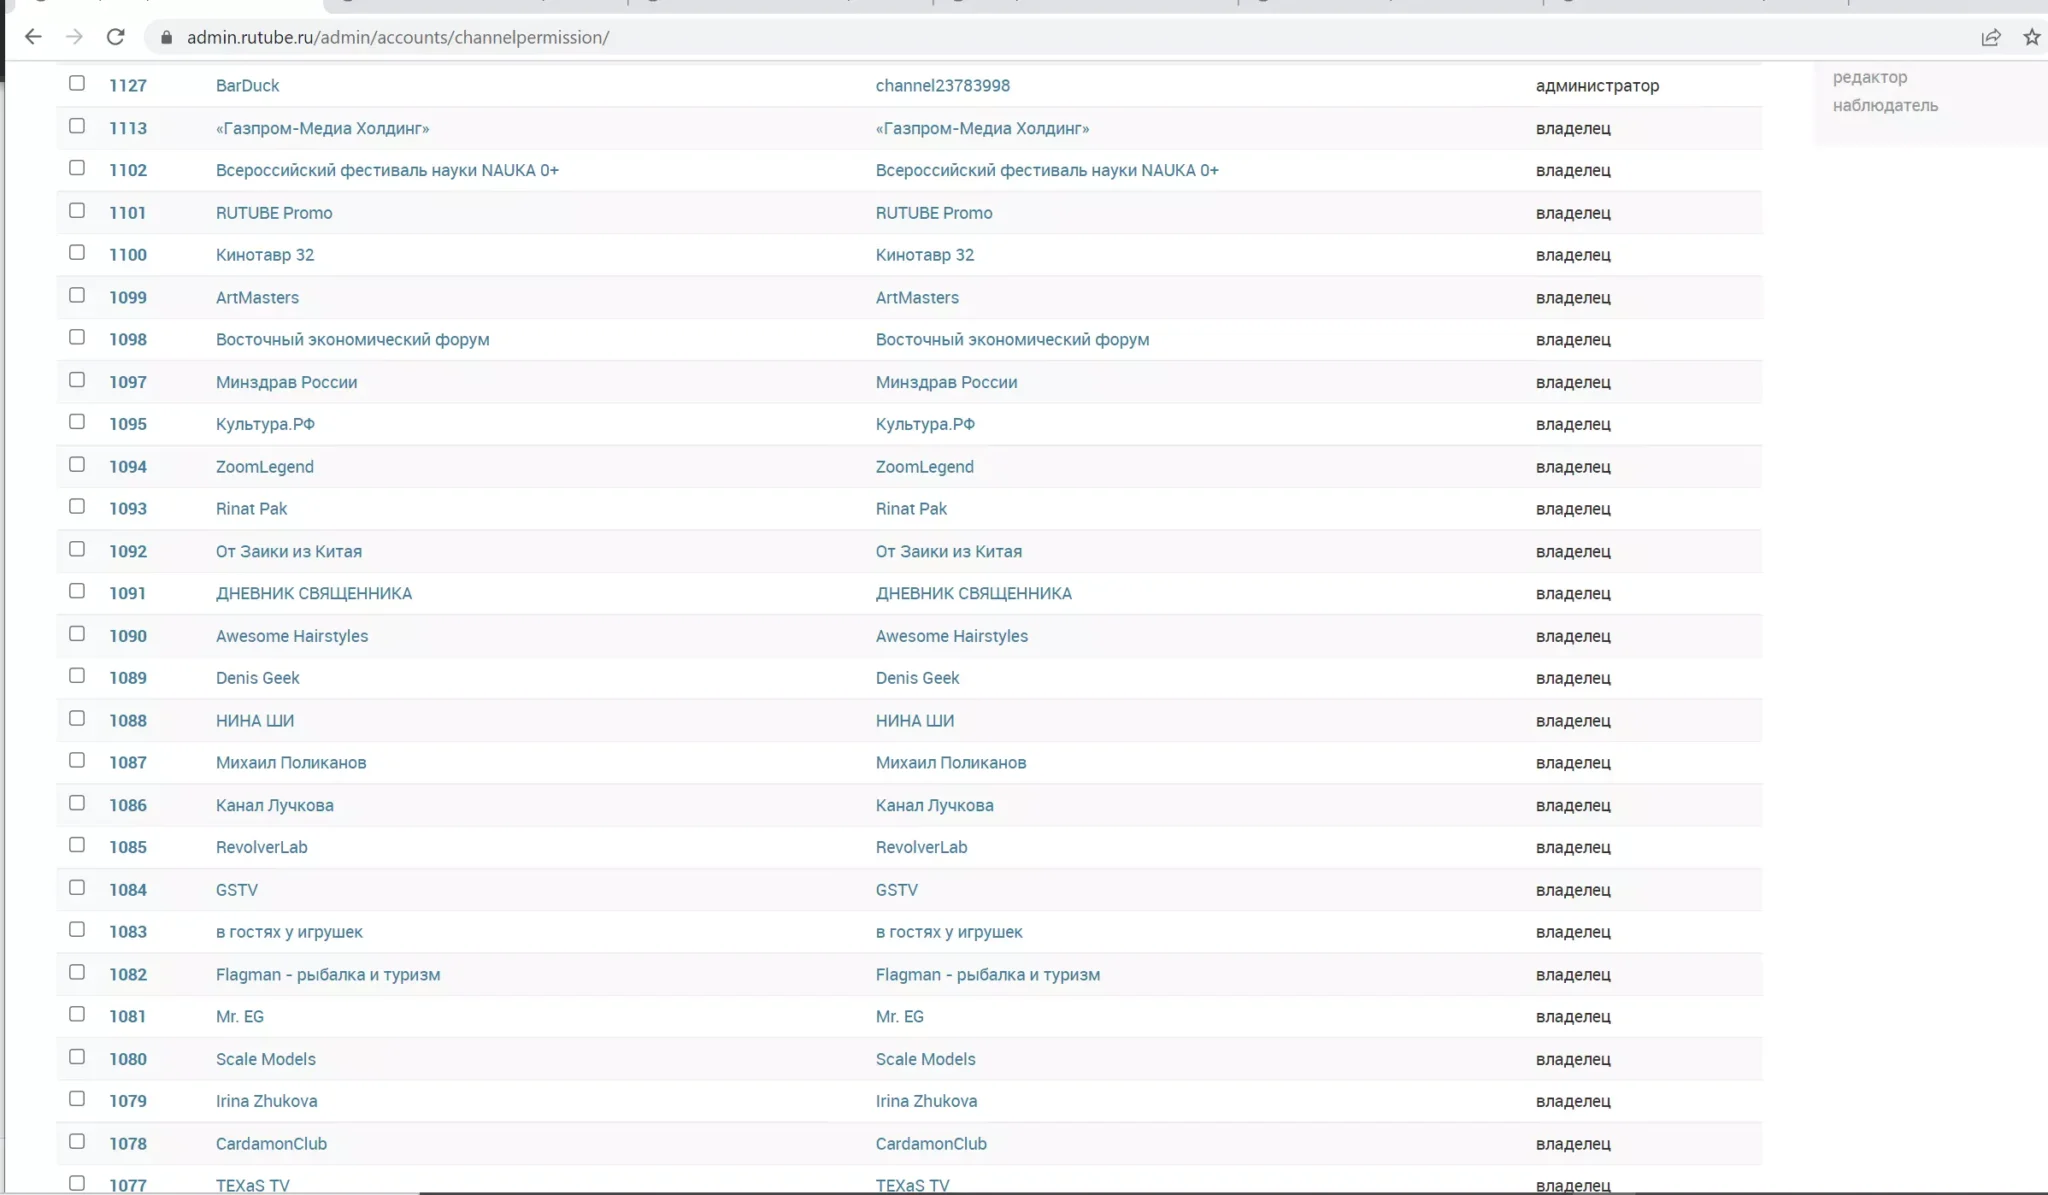Click the владелец role cell for Кинотавр 32
The width and height of the screenshot is (2048, 1195).
[x=1573, y=255]
